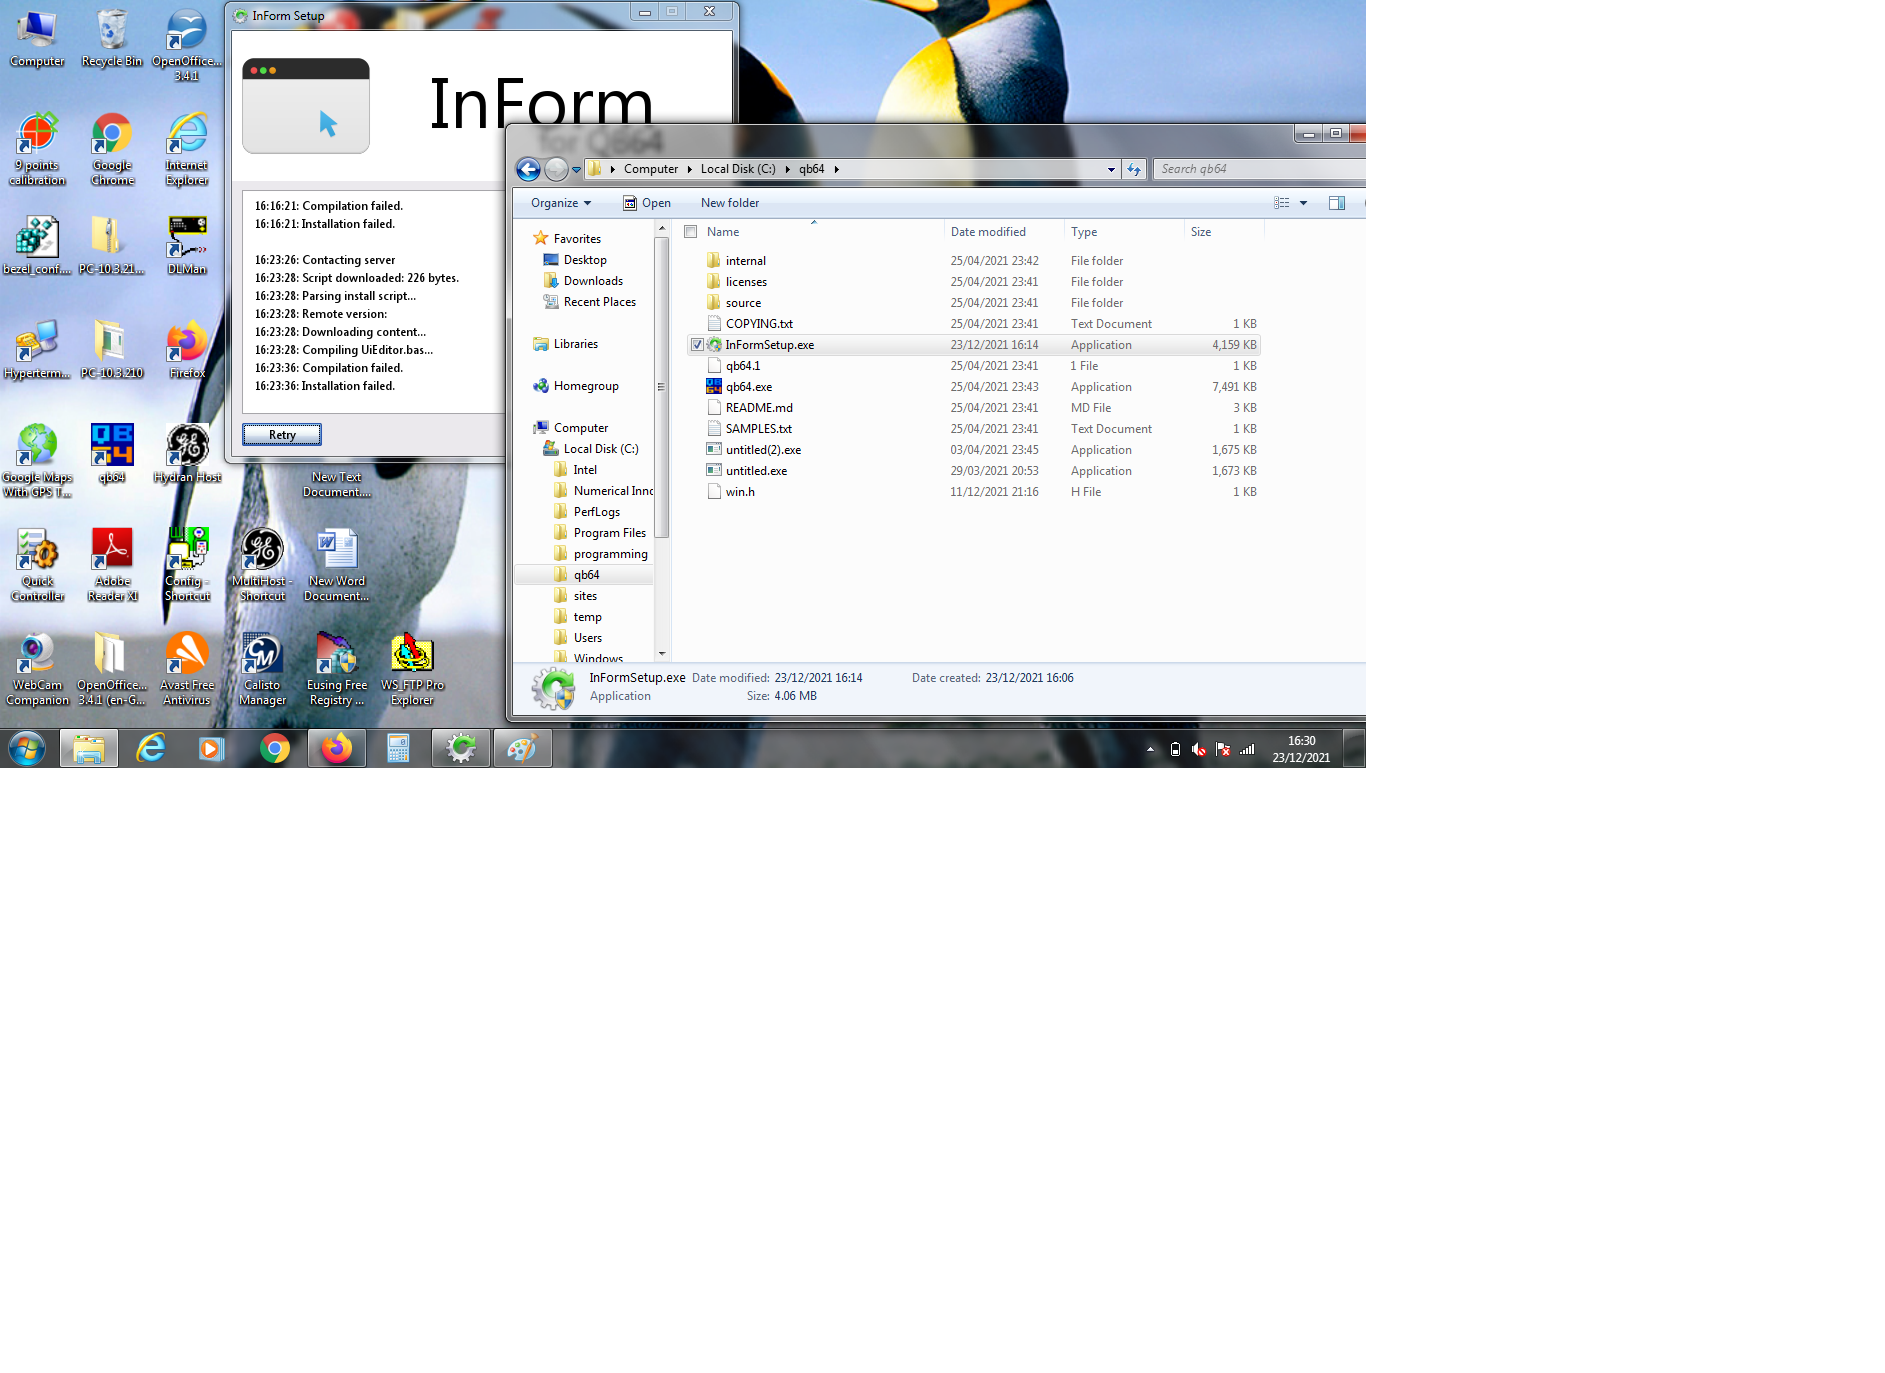Select the WebCam Companion desktop icon
This screenshot has height=1373, width=1885.
tap(37, 669)
